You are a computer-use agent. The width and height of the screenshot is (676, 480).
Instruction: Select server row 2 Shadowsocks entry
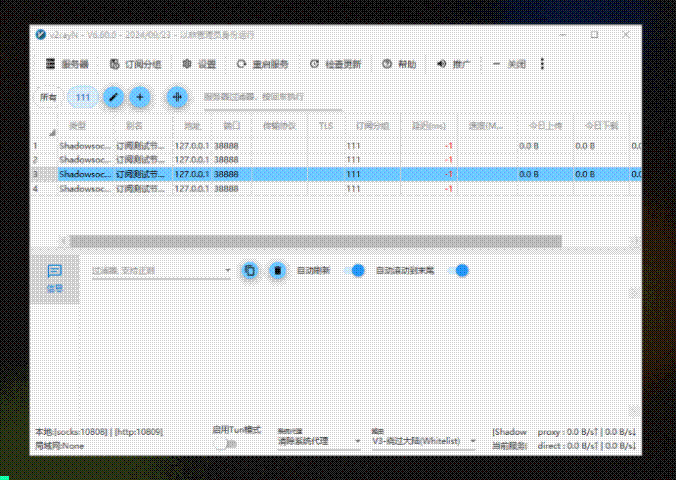(336, 160)
